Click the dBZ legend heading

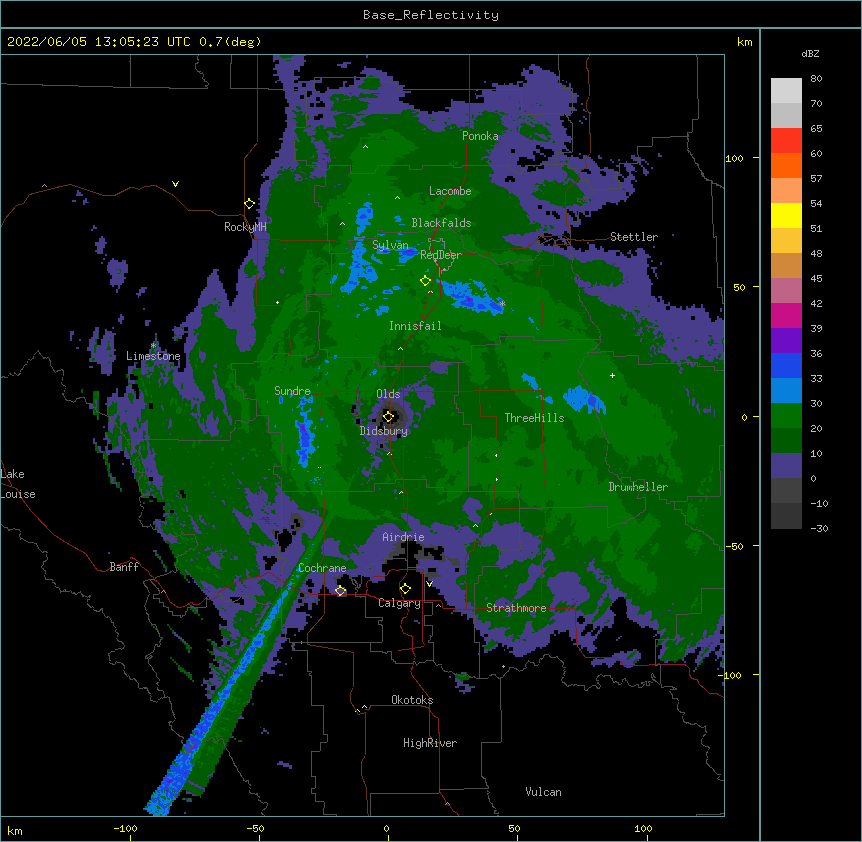click(x=810, y=54)
